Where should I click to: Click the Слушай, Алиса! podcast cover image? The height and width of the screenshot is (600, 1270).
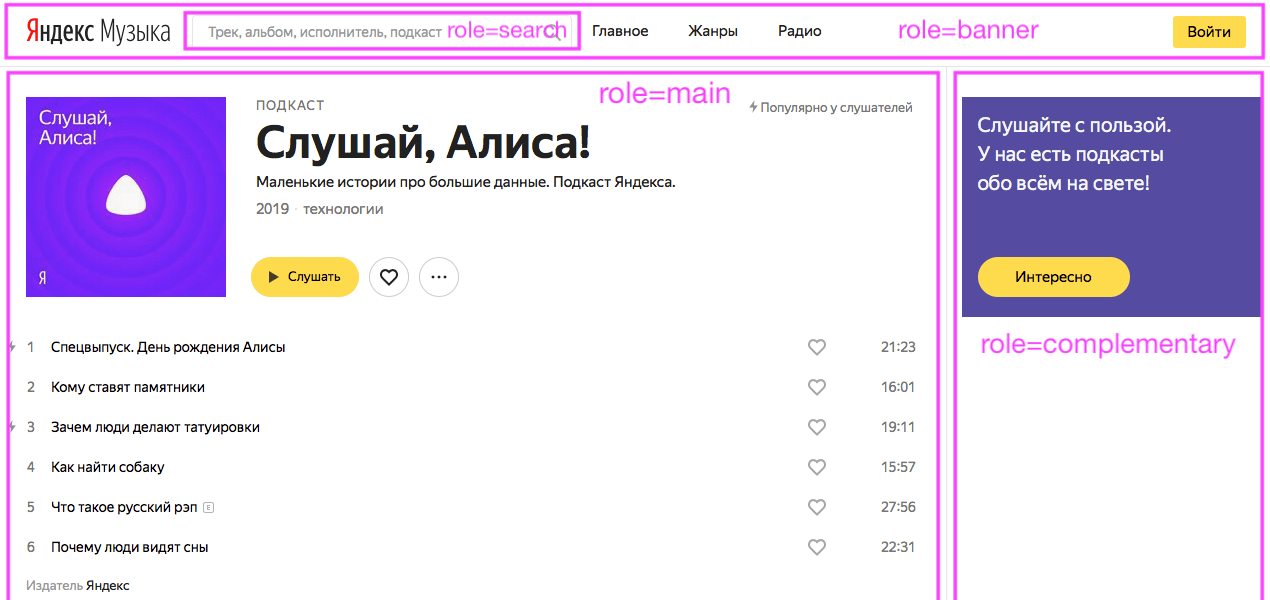[126, 197]
